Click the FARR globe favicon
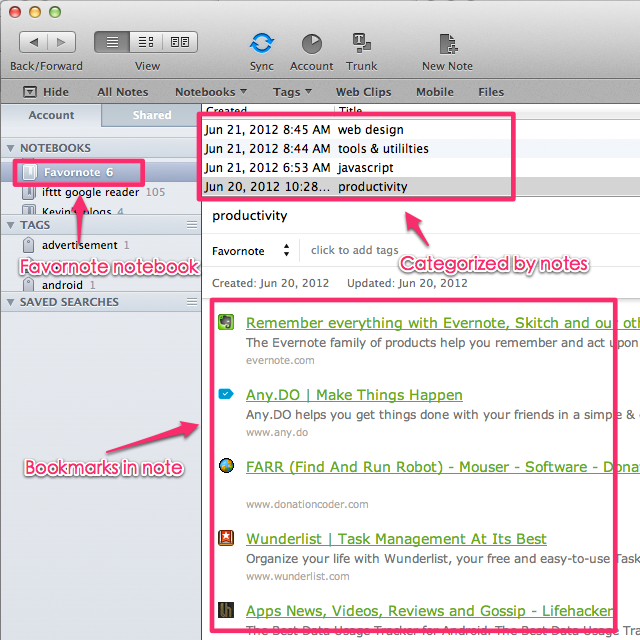This screenshot has width=640, height=640. (226, 466)
